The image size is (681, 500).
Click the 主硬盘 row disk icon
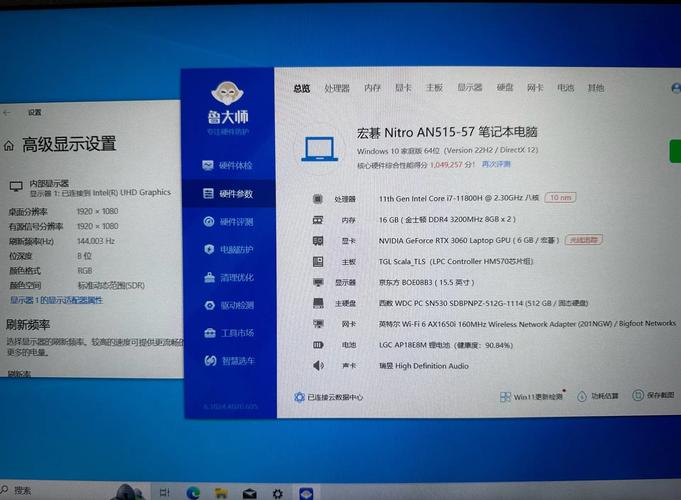[x=318, y=303]
